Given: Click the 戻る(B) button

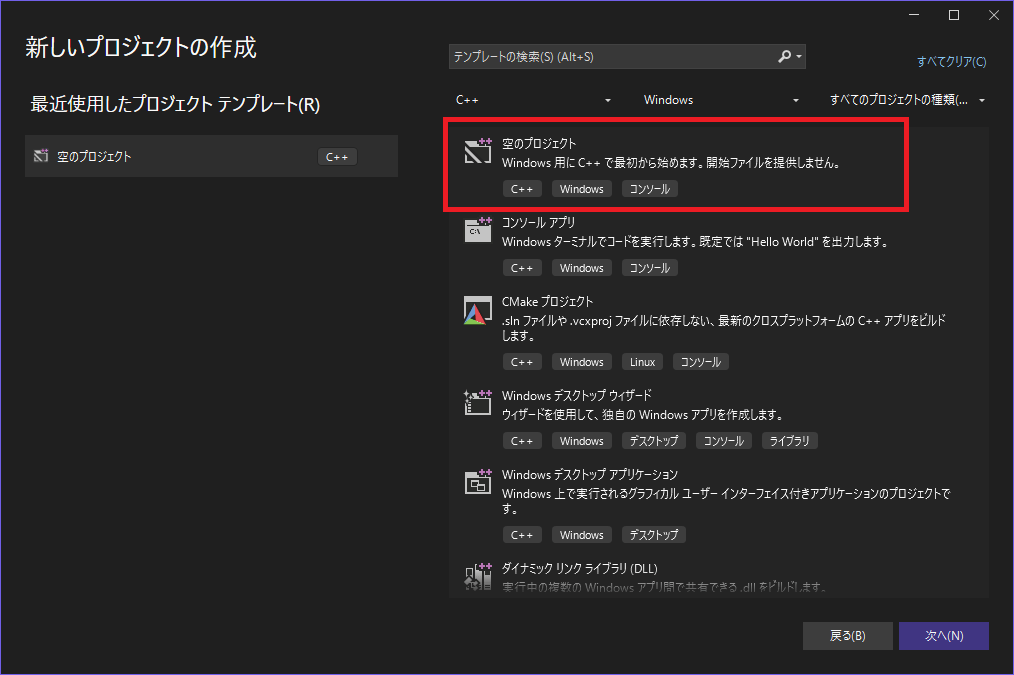Looking at the screenshot, I should (x=847, y=635).
